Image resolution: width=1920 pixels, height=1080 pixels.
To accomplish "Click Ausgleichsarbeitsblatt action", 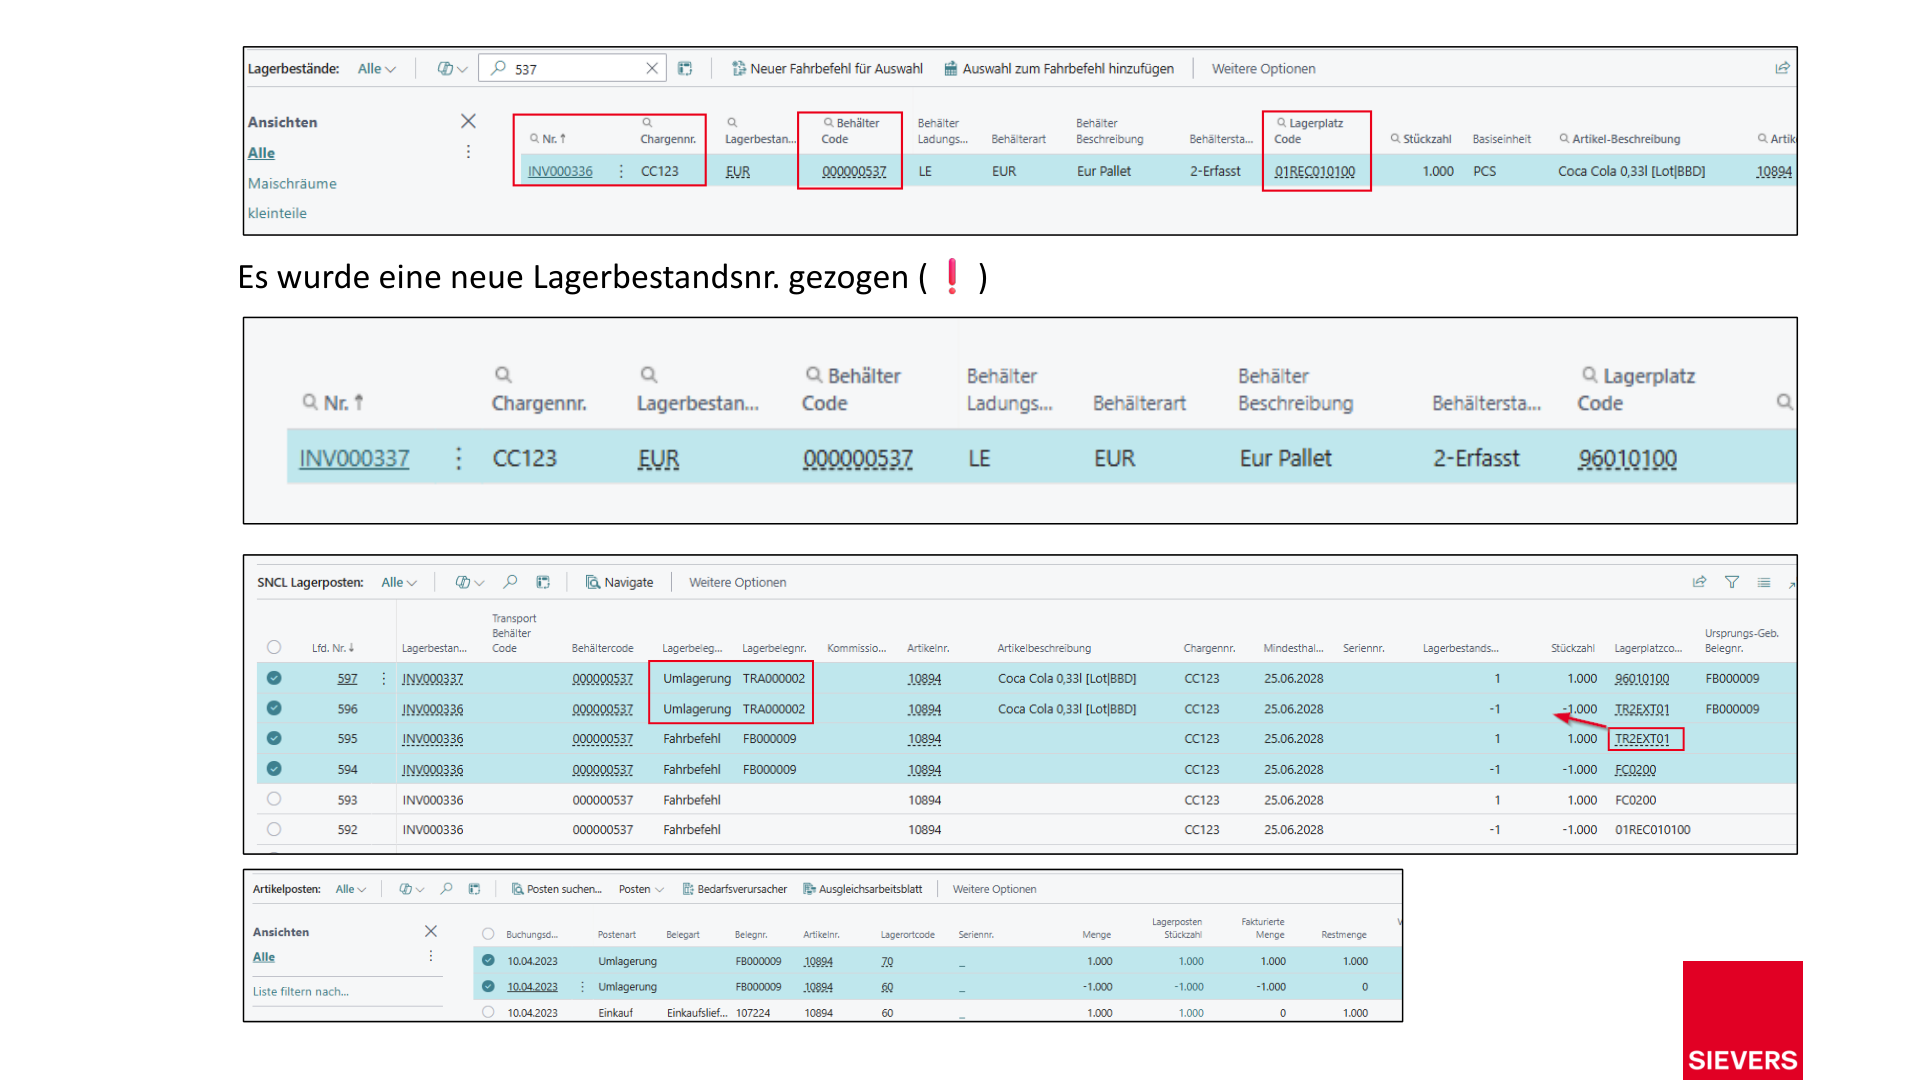I will tap(862, 889).
